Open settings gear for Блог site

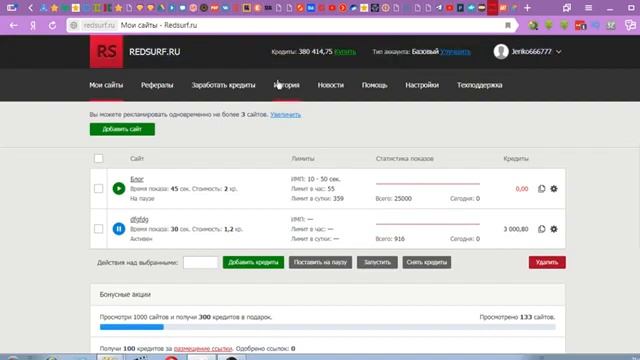tap(554, 189)
